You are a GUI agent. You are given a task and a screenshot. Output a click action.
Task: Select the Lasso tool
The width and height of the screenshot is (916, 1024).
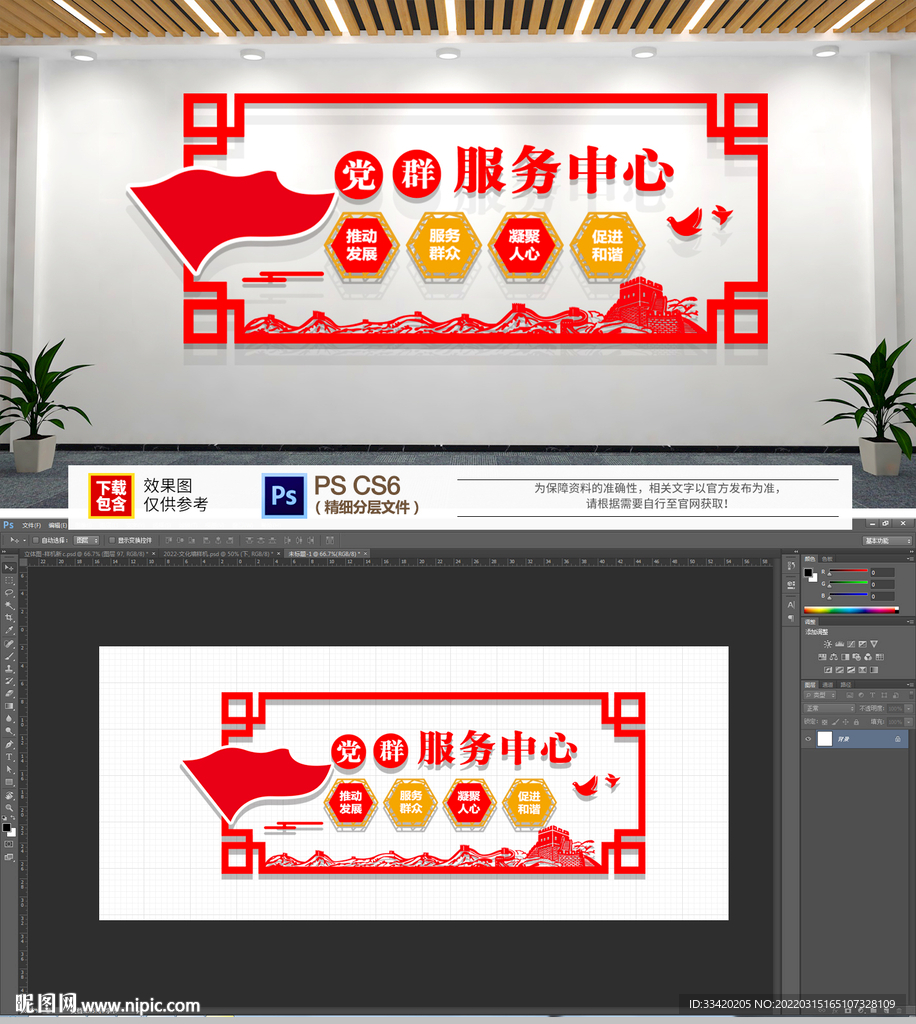[9, 592]
